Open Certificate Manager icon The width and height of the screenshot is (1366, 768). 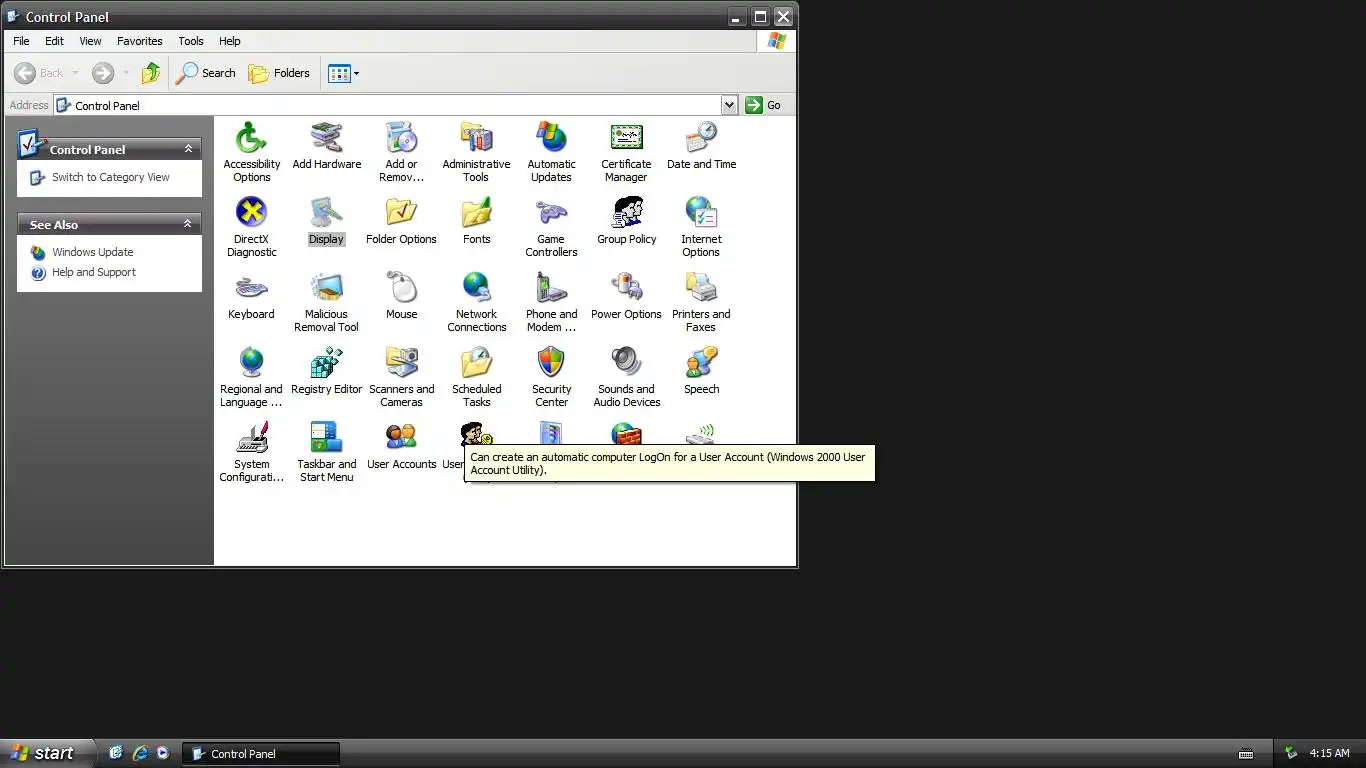point(626,137)
